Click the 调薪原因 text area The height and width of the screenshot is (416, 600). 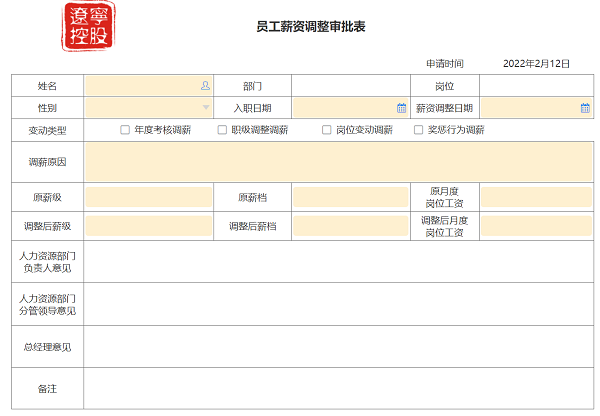339,162
